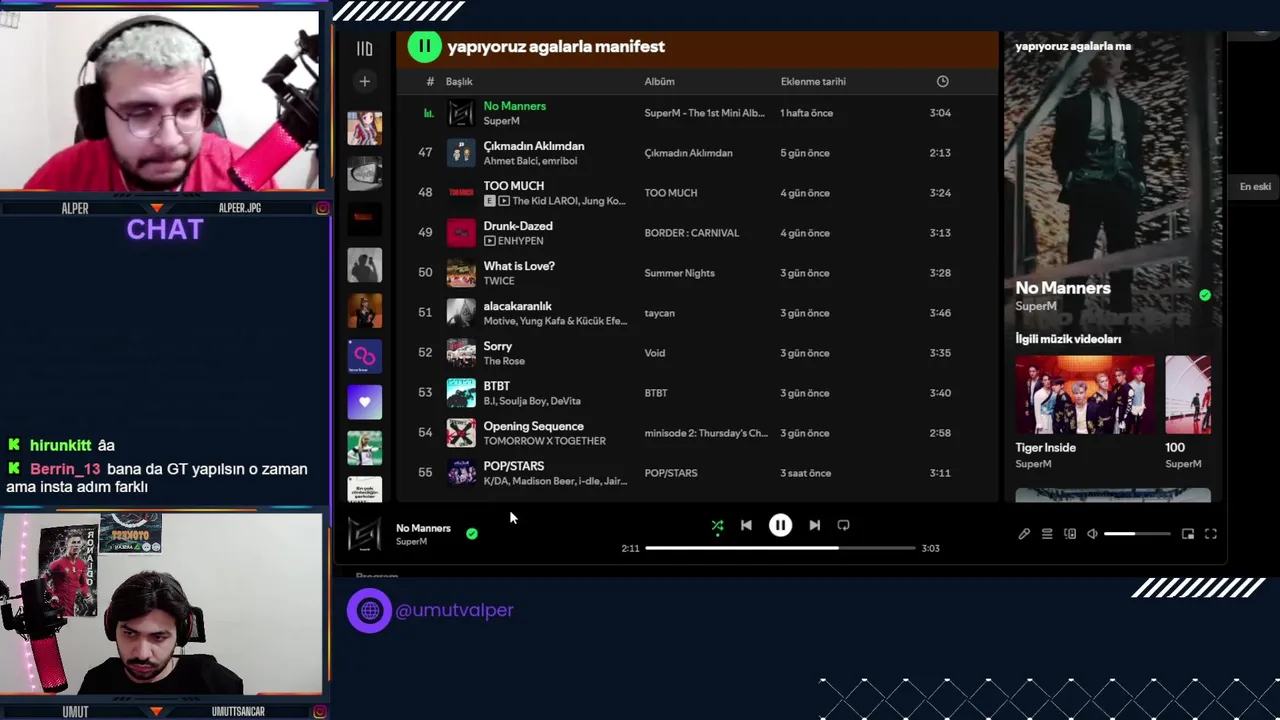Select the POP/STARS track title
Image resolution: width=1280 pixels, height=720 pixels.
[x=514, y=466]
